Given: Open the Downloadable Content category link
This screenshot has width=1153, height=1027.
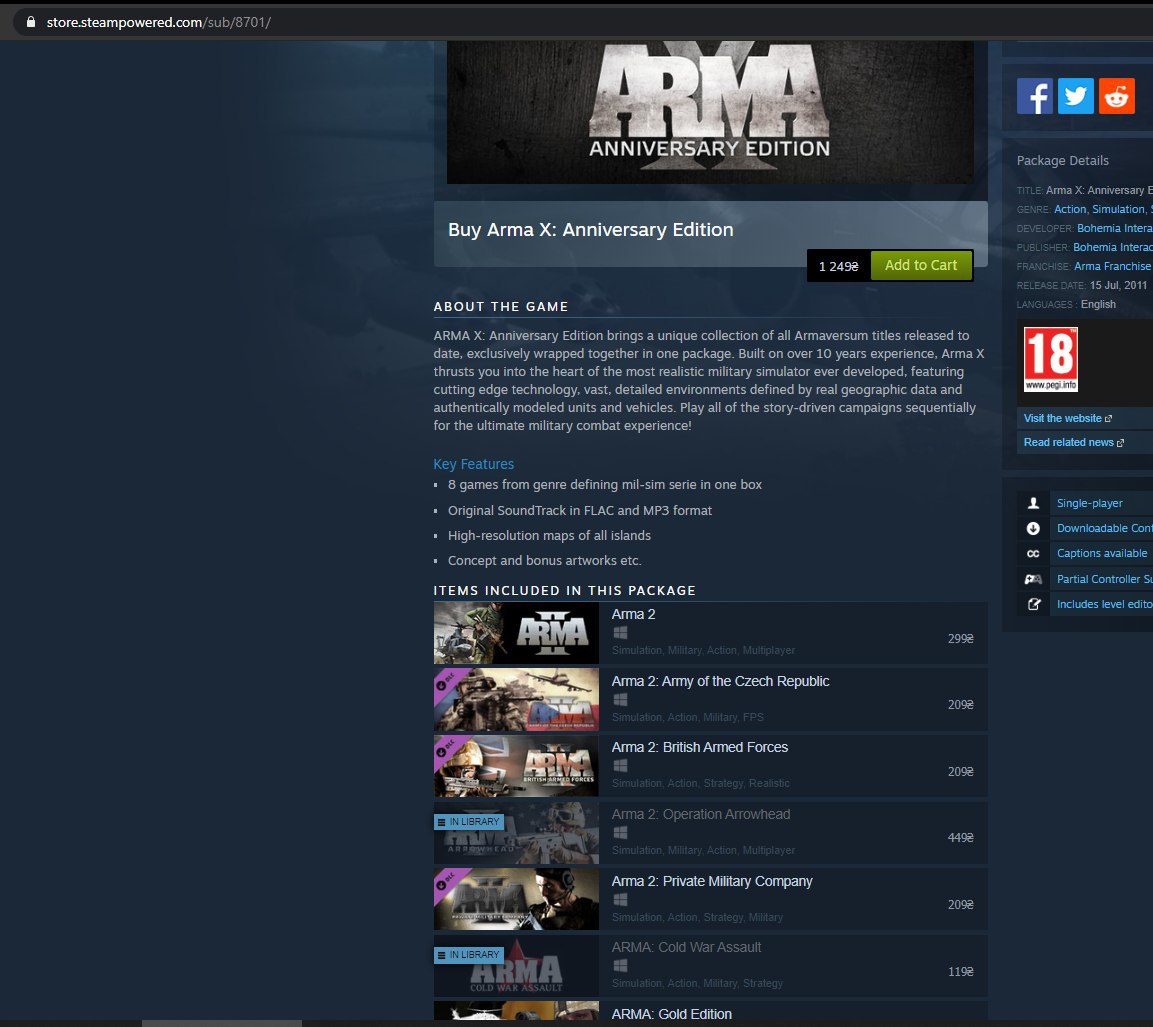Looking at the screenshot, I should [x=1104, y=529].
